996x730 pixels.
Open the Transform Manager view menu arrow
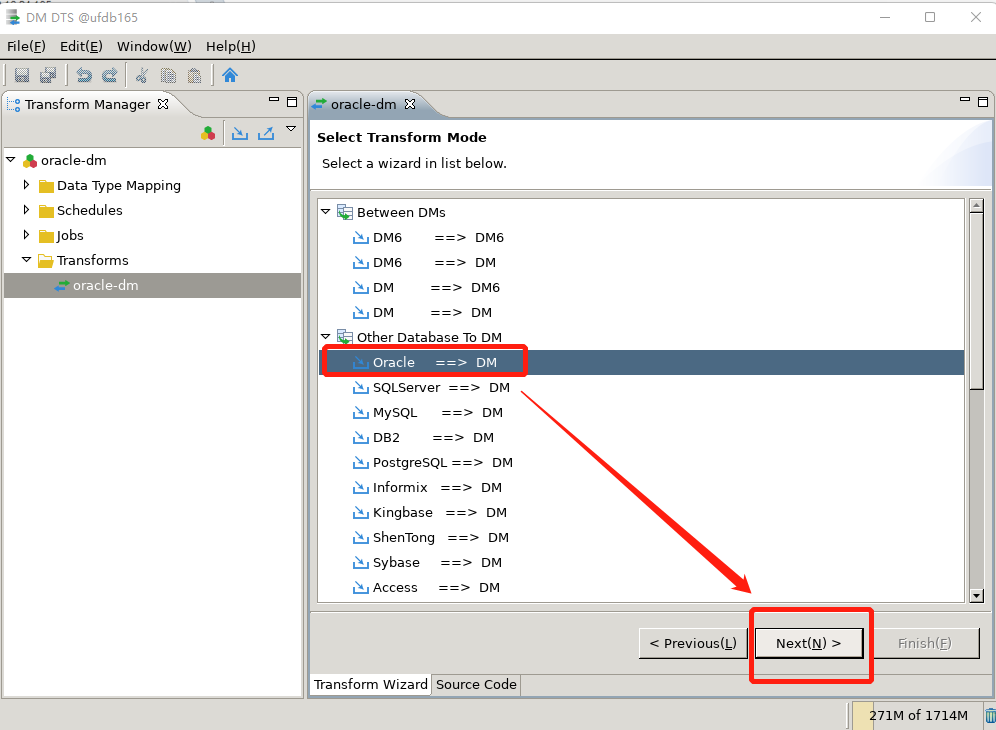(x=291, y=129)
